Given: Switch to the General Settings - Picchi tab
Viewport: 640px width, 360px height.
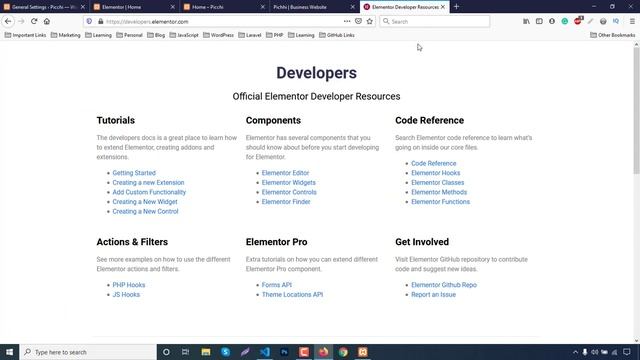Looking at the screenshot, I should (44, 7).
